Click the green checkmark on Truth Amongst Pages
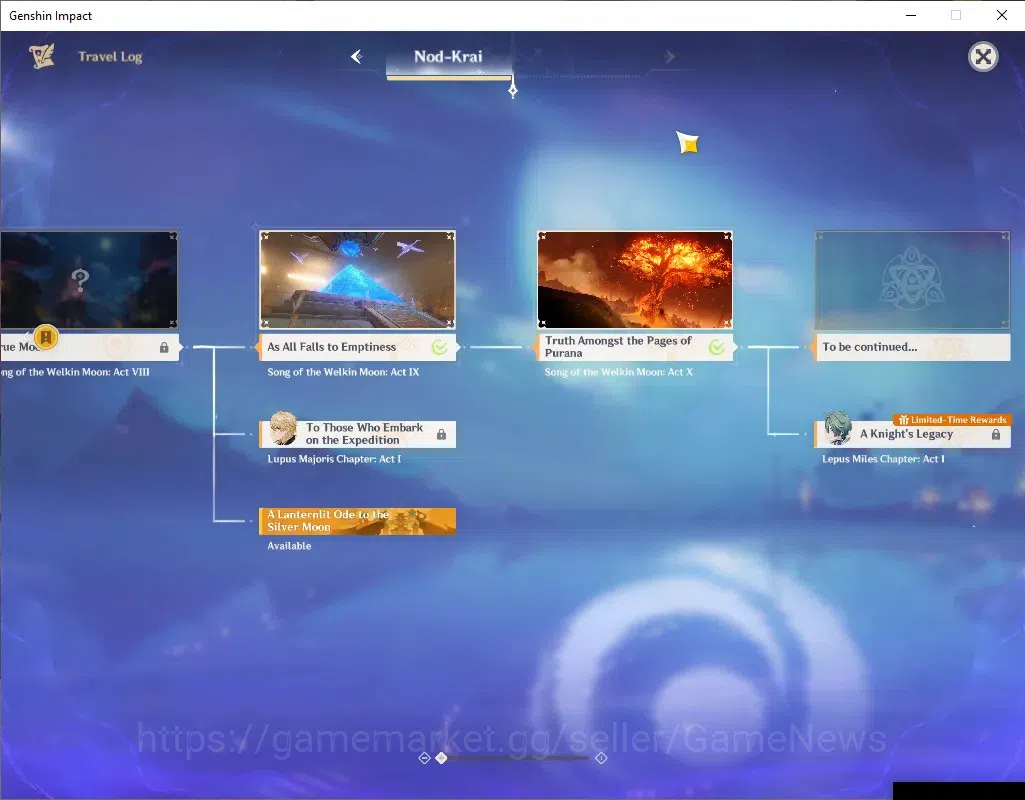 pyautogui.click(x=717, y=347)
